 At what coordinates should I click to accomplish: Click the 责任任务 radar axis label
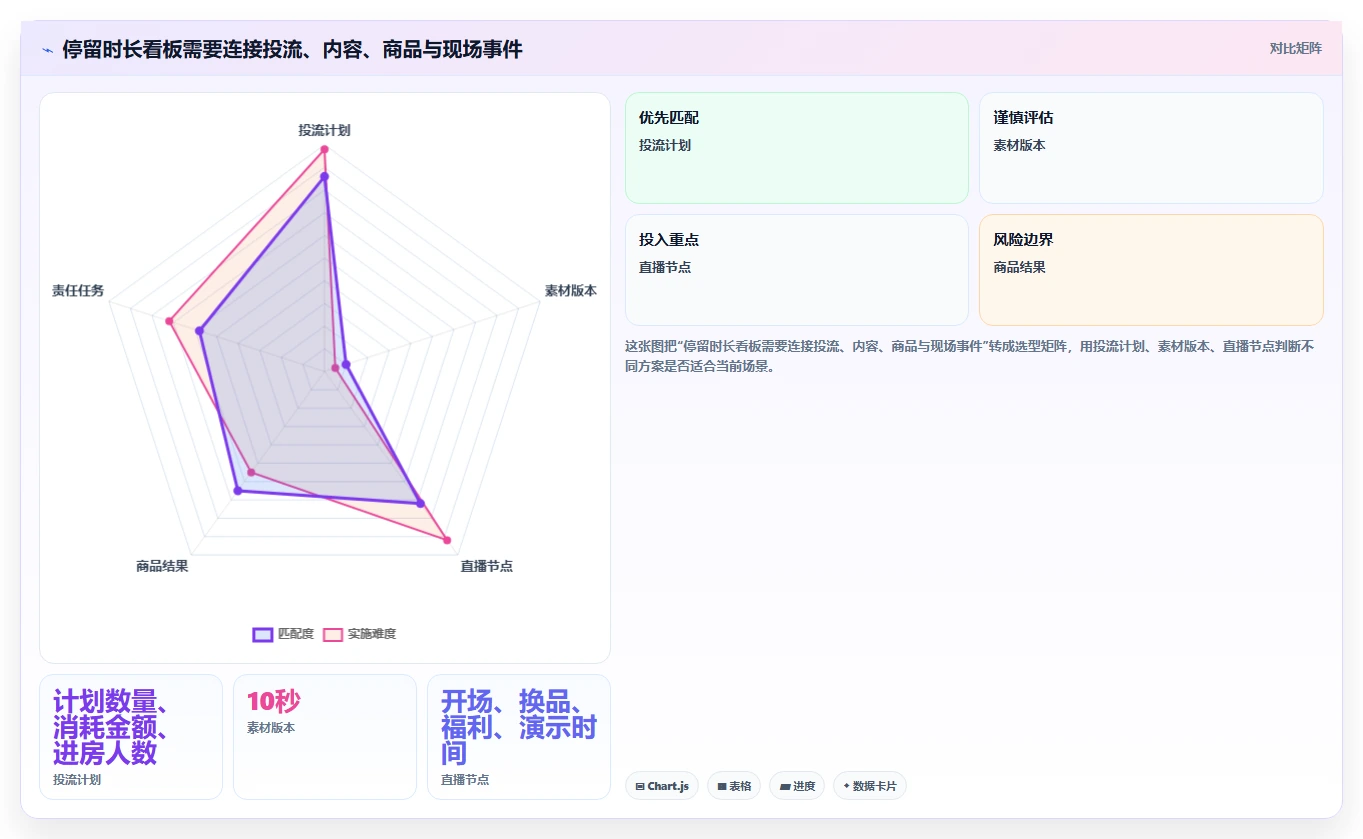78,290
